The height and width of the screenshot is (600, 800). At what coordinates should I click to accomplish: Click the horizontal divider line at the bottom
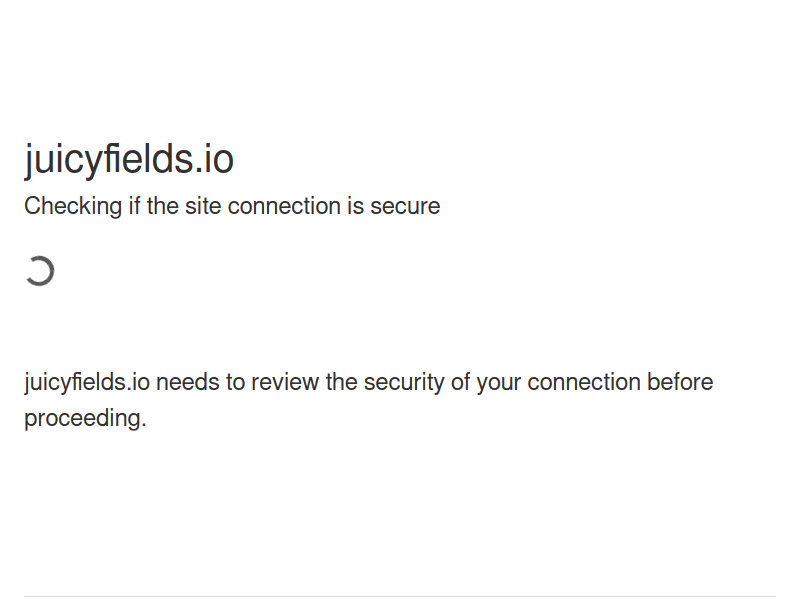400,597
